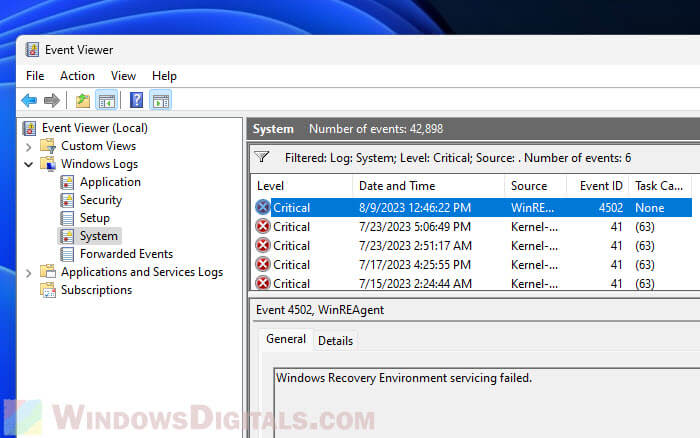Click the Forwarded Events log icon
Screen dimensions: 700x438
(67, 254)
